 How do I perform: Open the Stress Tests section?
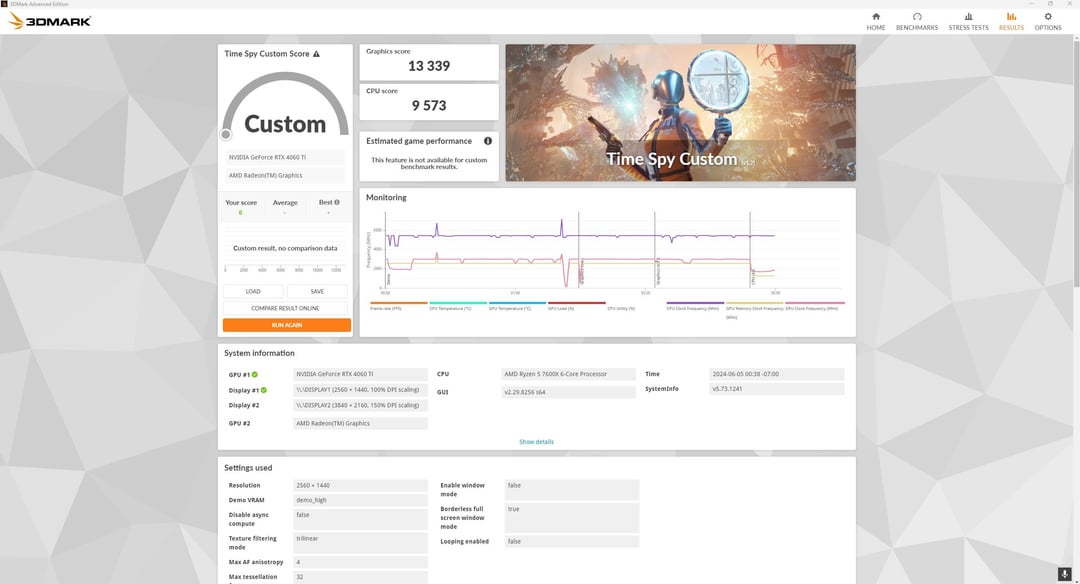968,21
